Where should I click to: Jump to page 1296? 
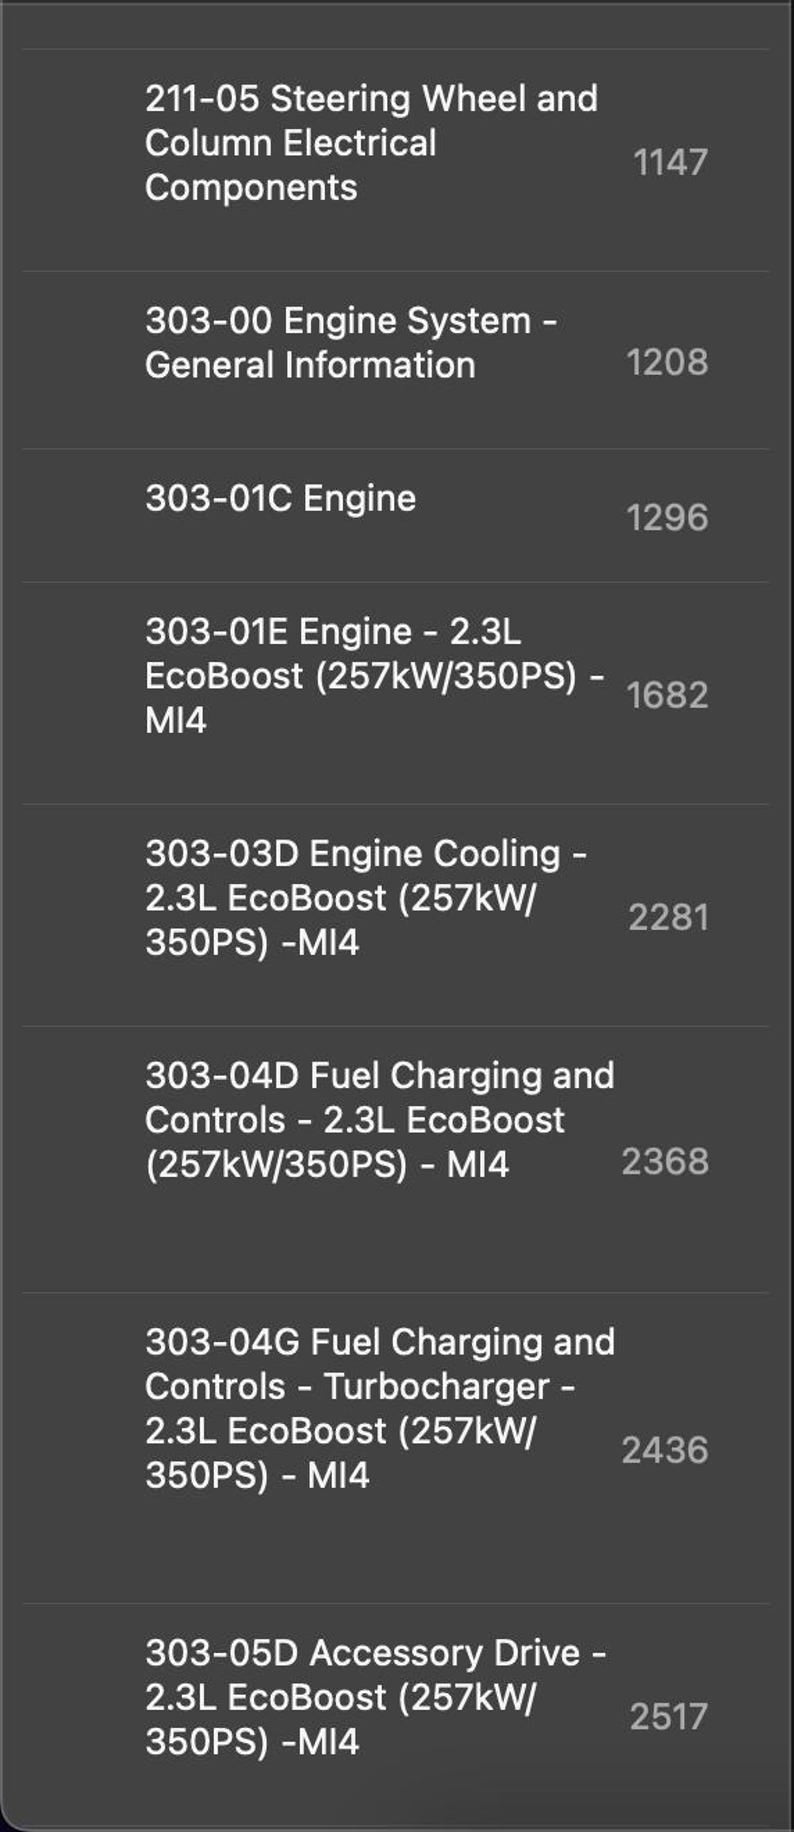click(x=667, y=517)
